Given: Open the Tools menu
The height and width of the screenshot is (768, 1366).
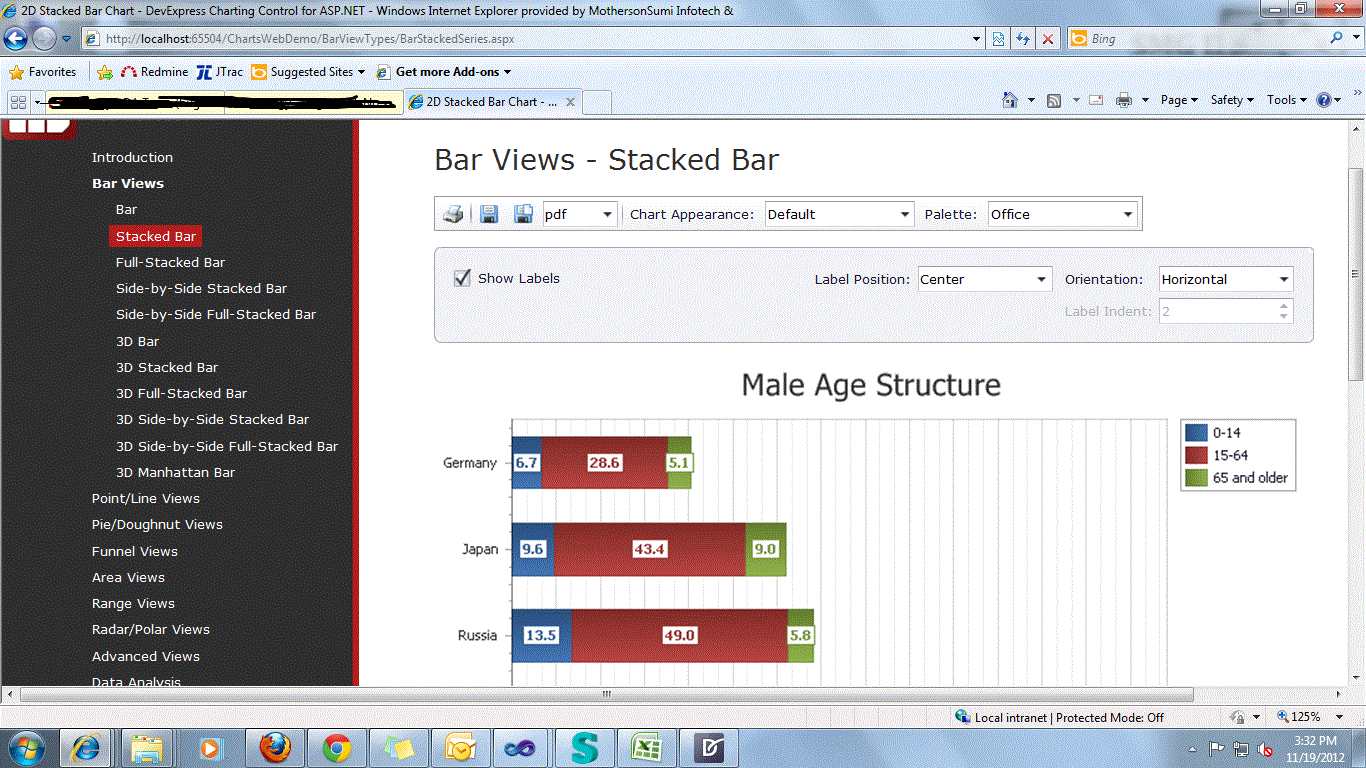Looking at the screenshot, I should [x=1283, y=100].
